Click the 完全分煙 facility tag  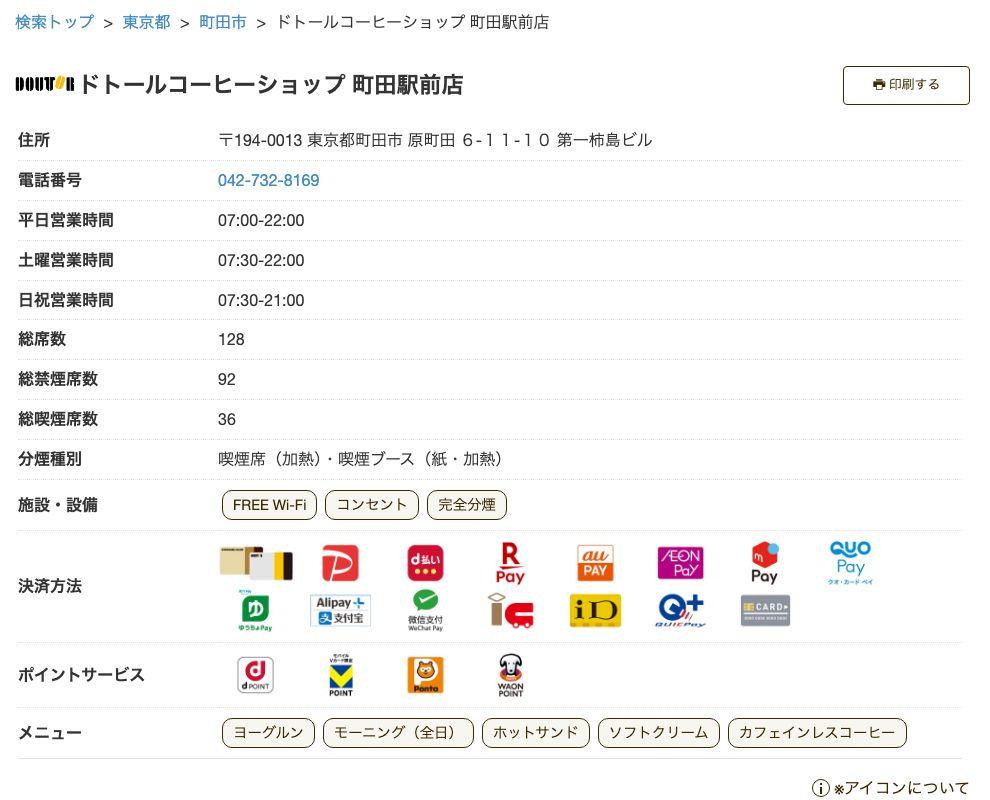(x=467, y=505)
